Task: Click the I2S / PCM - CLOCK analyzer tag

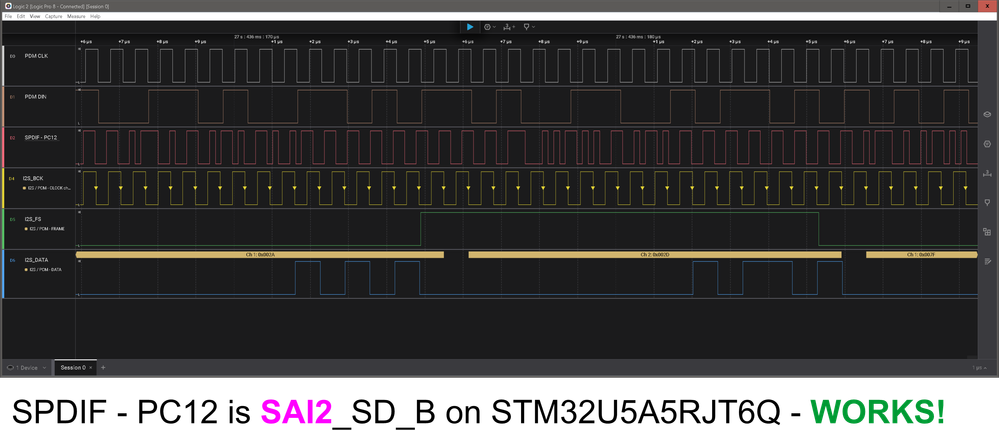Action: point(47,189)
